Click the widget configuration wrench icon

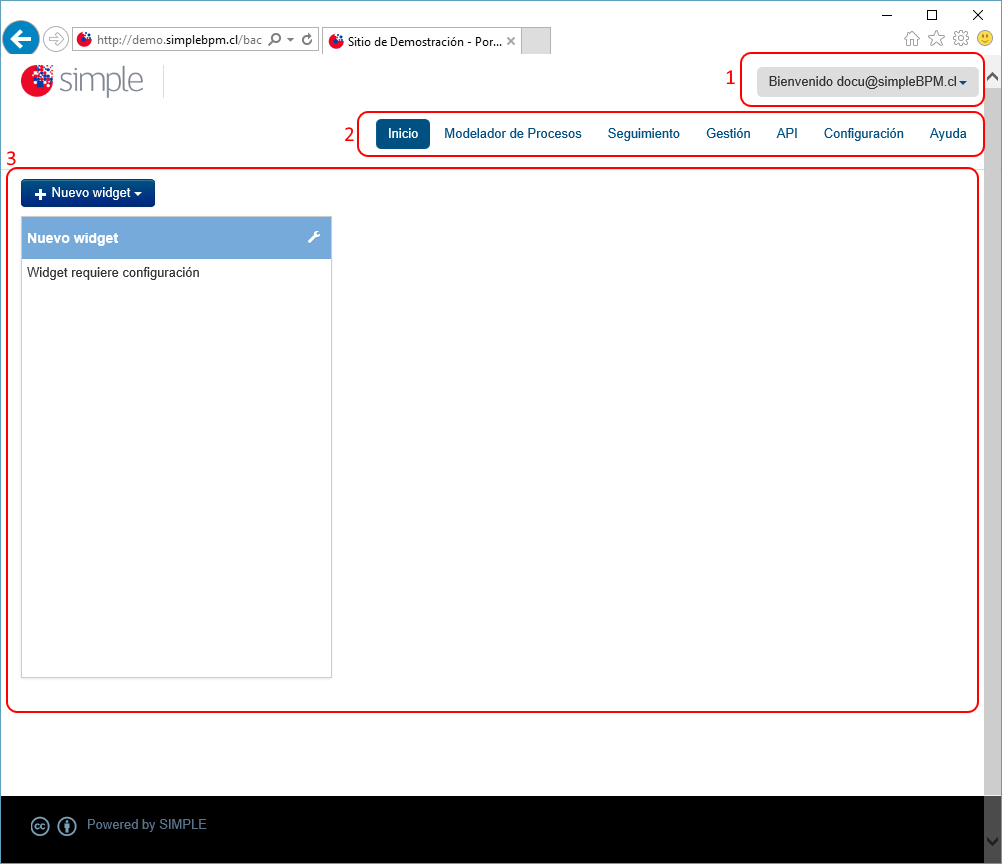[314, 237]
